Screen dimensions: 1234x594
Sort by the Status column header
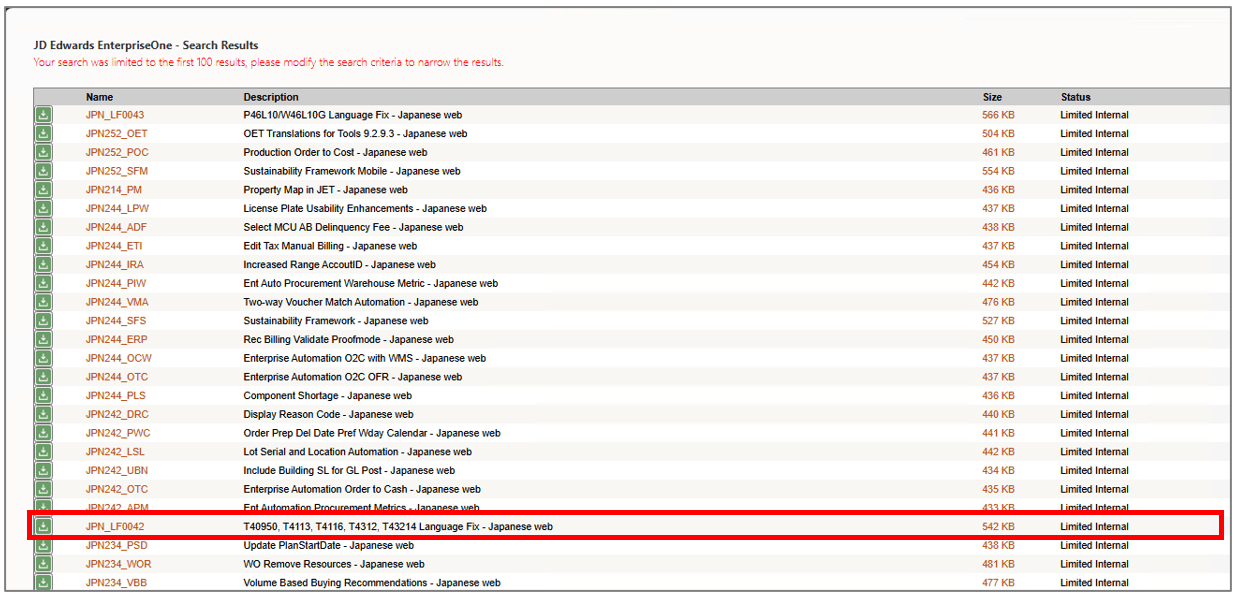click(1076, 97)
